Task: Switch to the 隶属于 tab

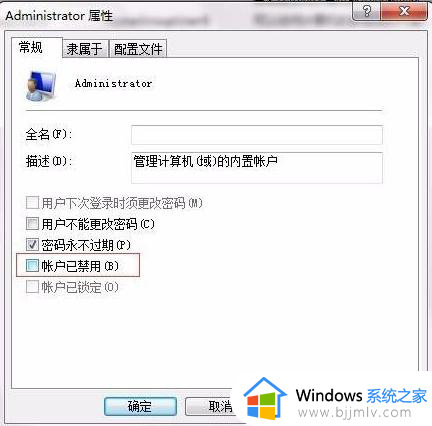Action: pos(85,49)
